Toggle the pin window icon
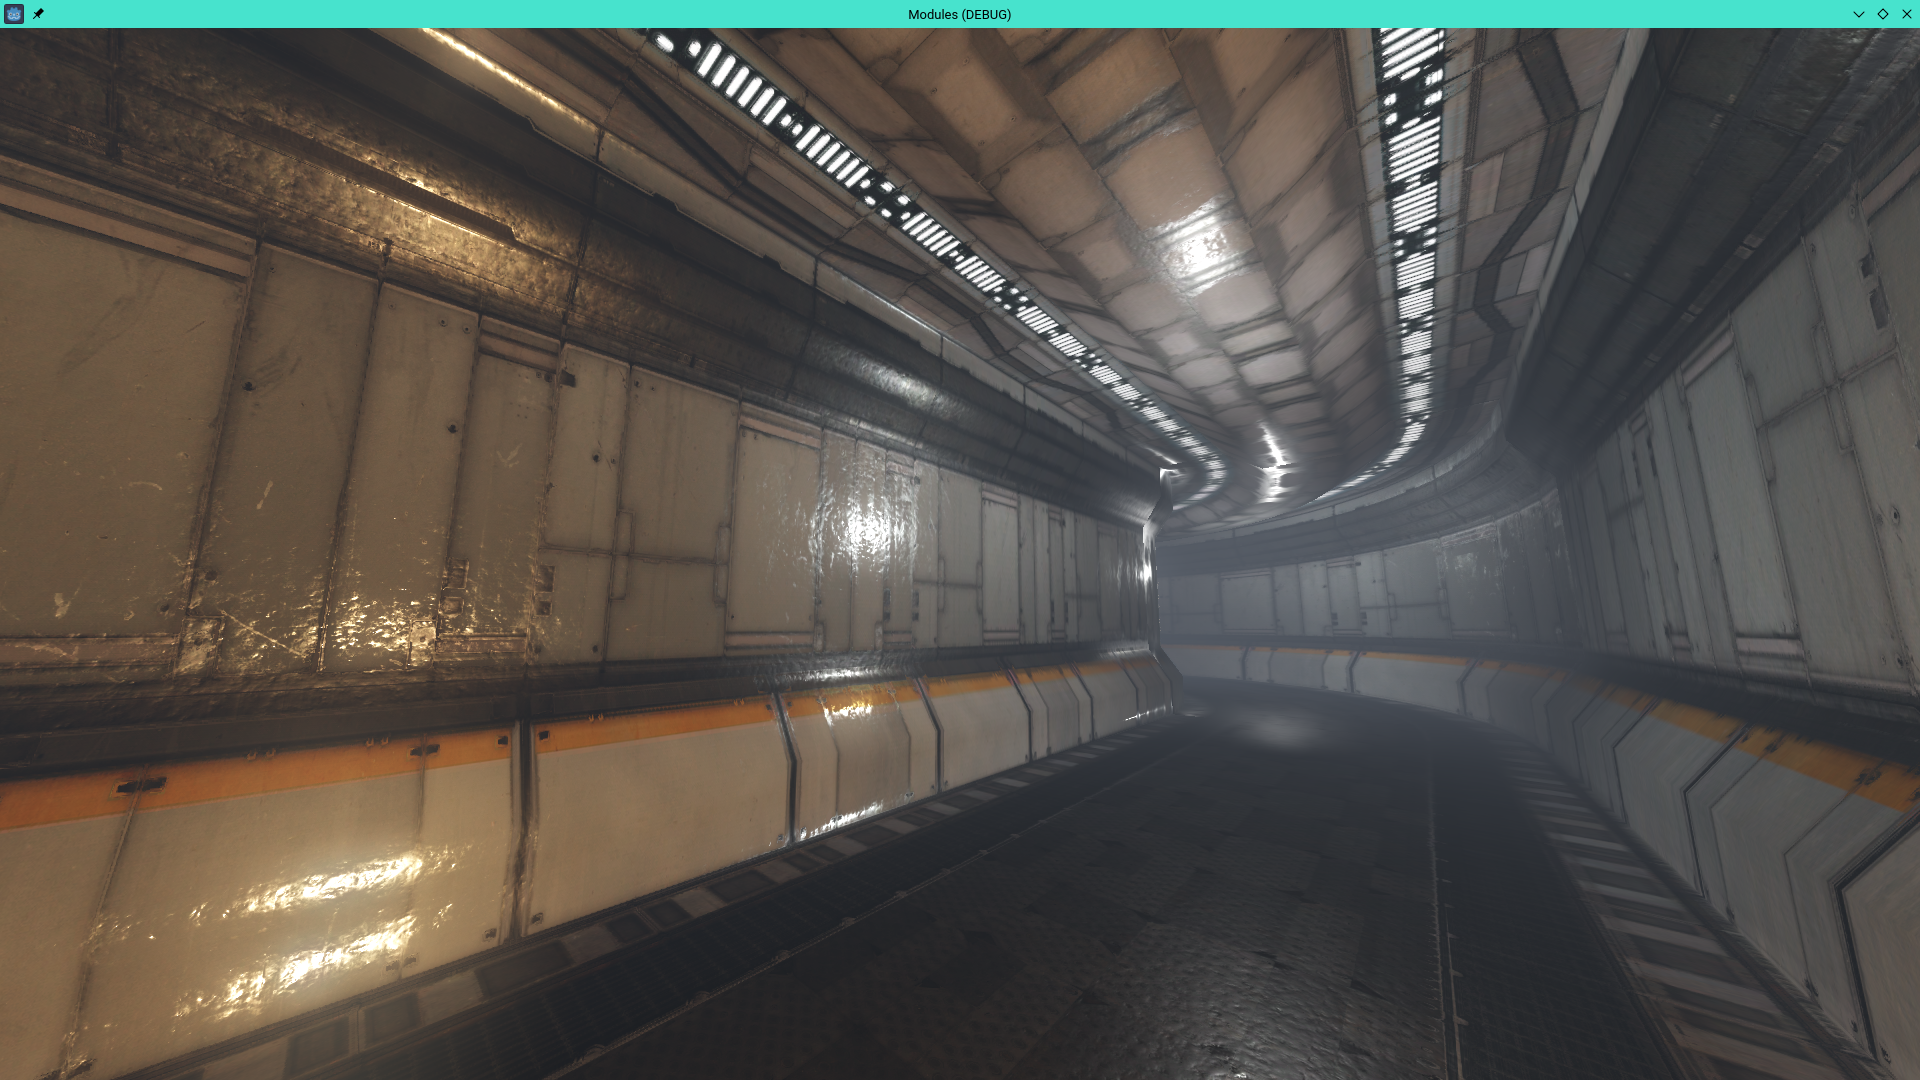 (38, 14)
